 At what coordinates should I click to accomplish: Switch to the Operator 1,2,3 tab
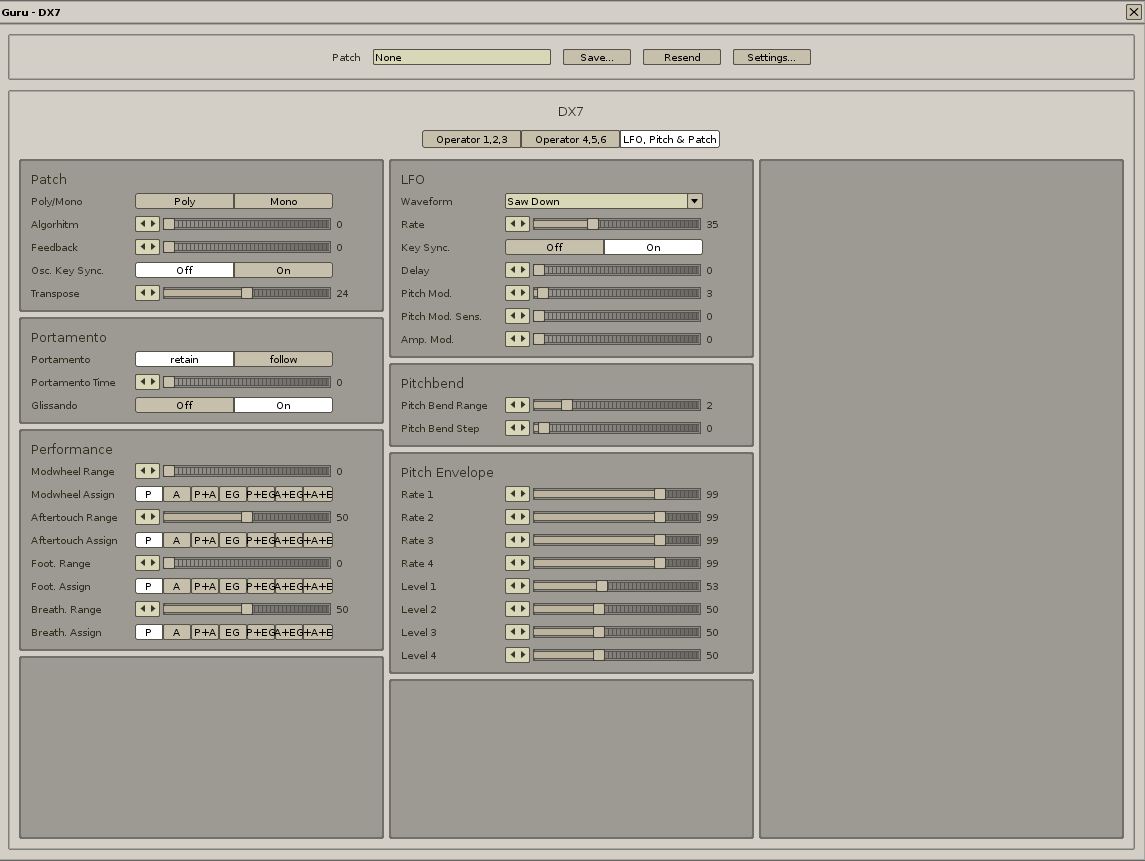[x=472, y=139]
